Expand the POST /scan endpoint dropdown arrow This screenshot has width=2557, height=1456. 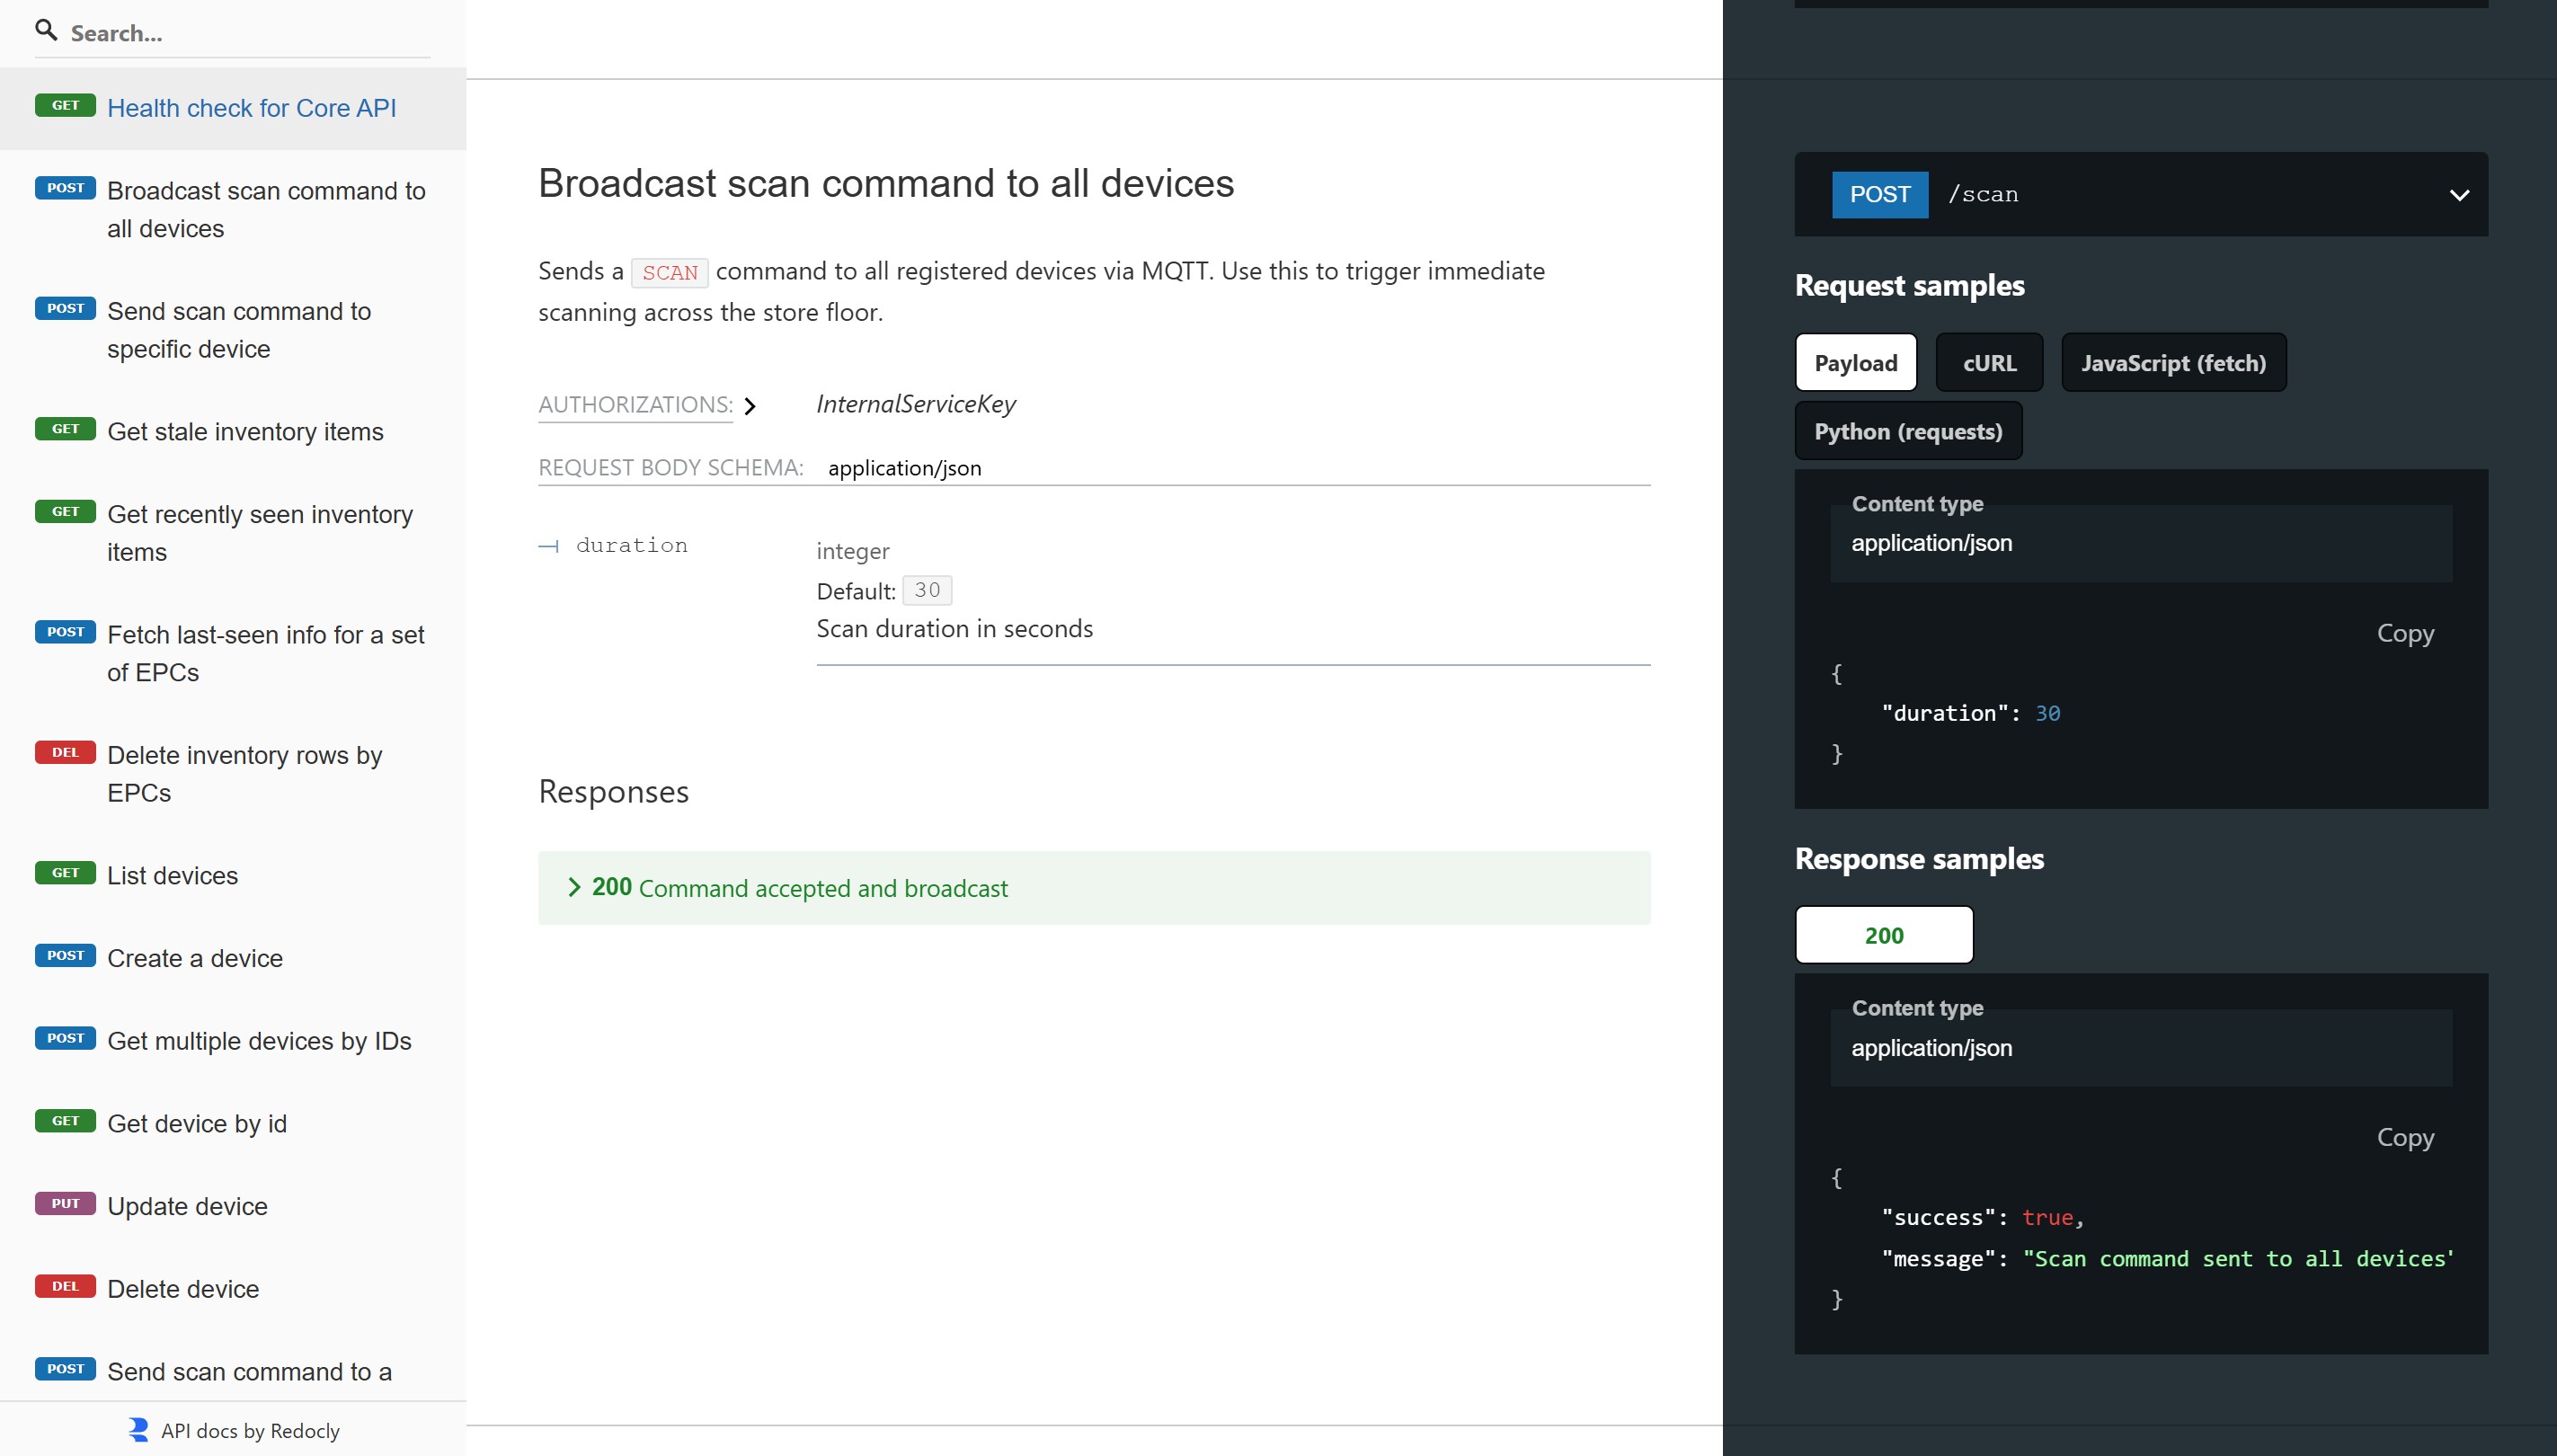coord(2459,195)
